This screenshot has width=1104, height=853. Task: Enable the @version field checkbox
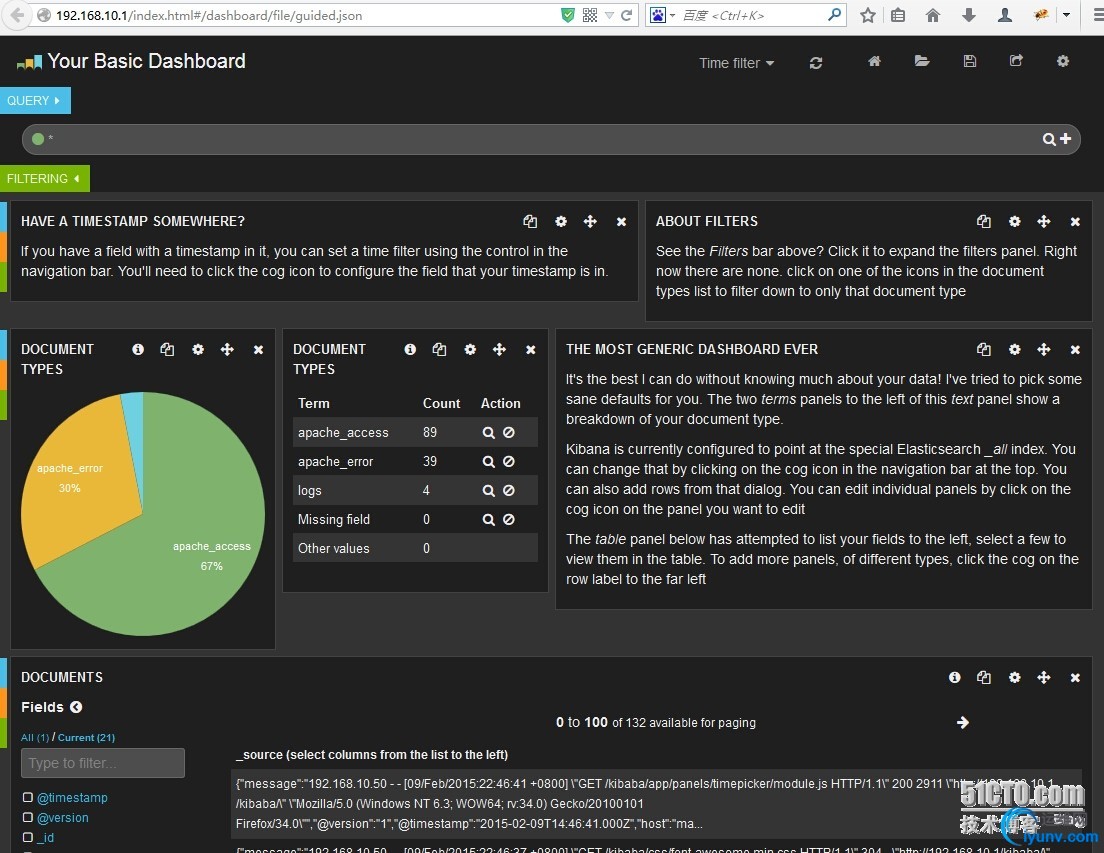pos(28,818)
